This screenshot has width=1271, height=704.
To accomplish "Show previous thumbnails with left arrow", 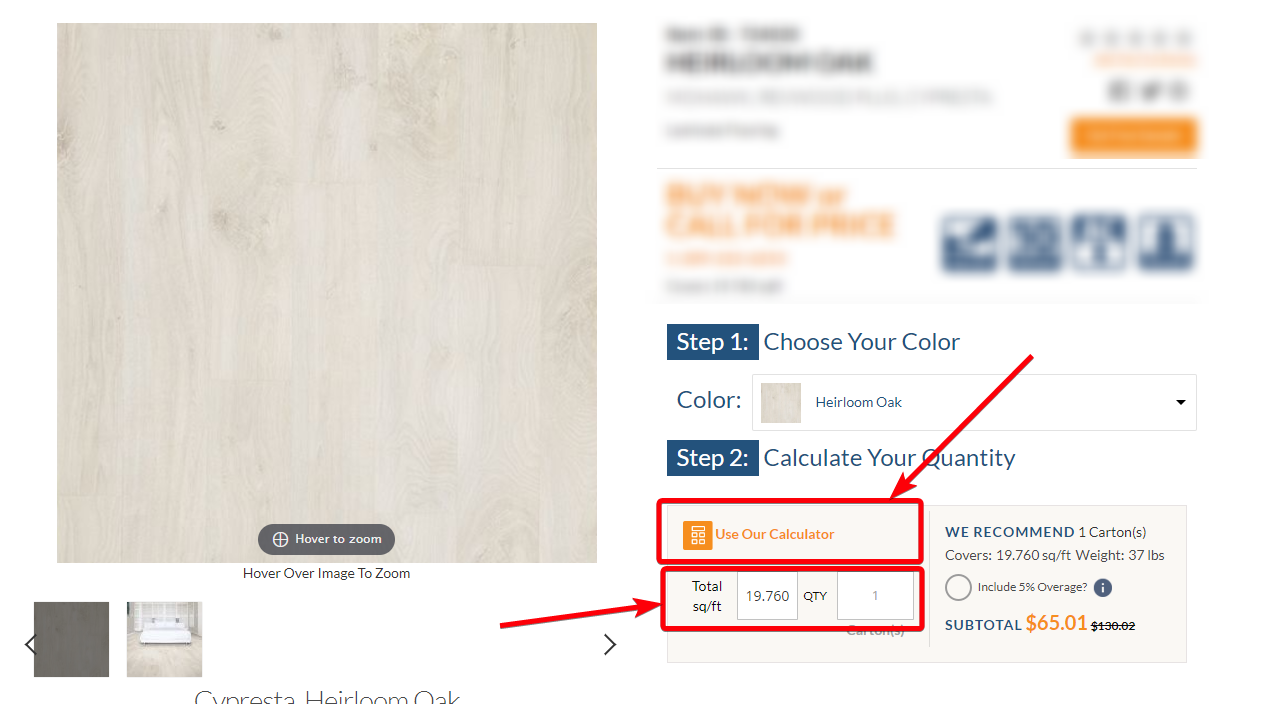I will click(x=30, y=644).
